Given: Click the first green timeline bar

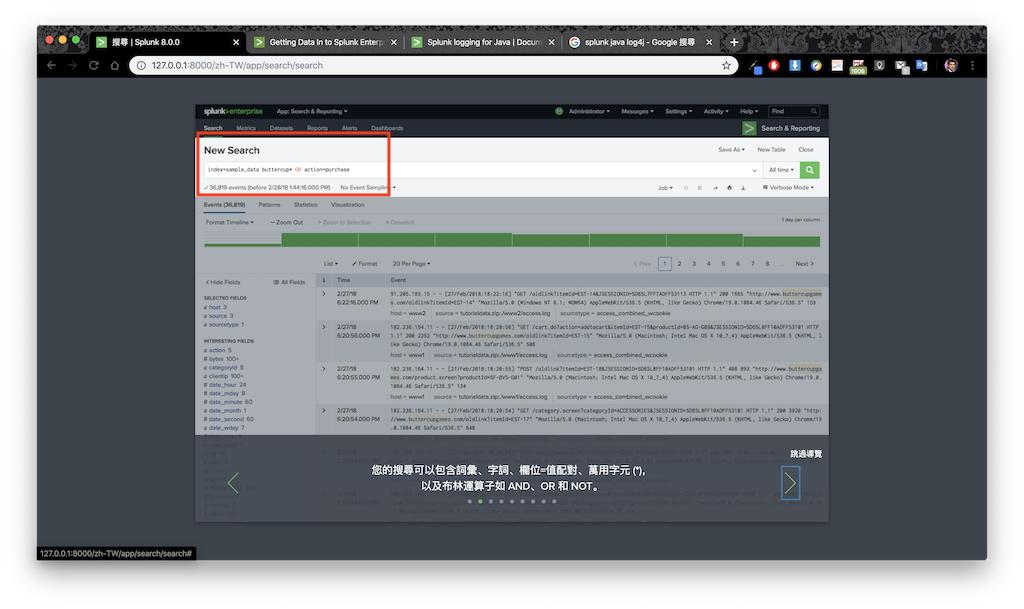Looking at the screenshot, I should 242,245.
